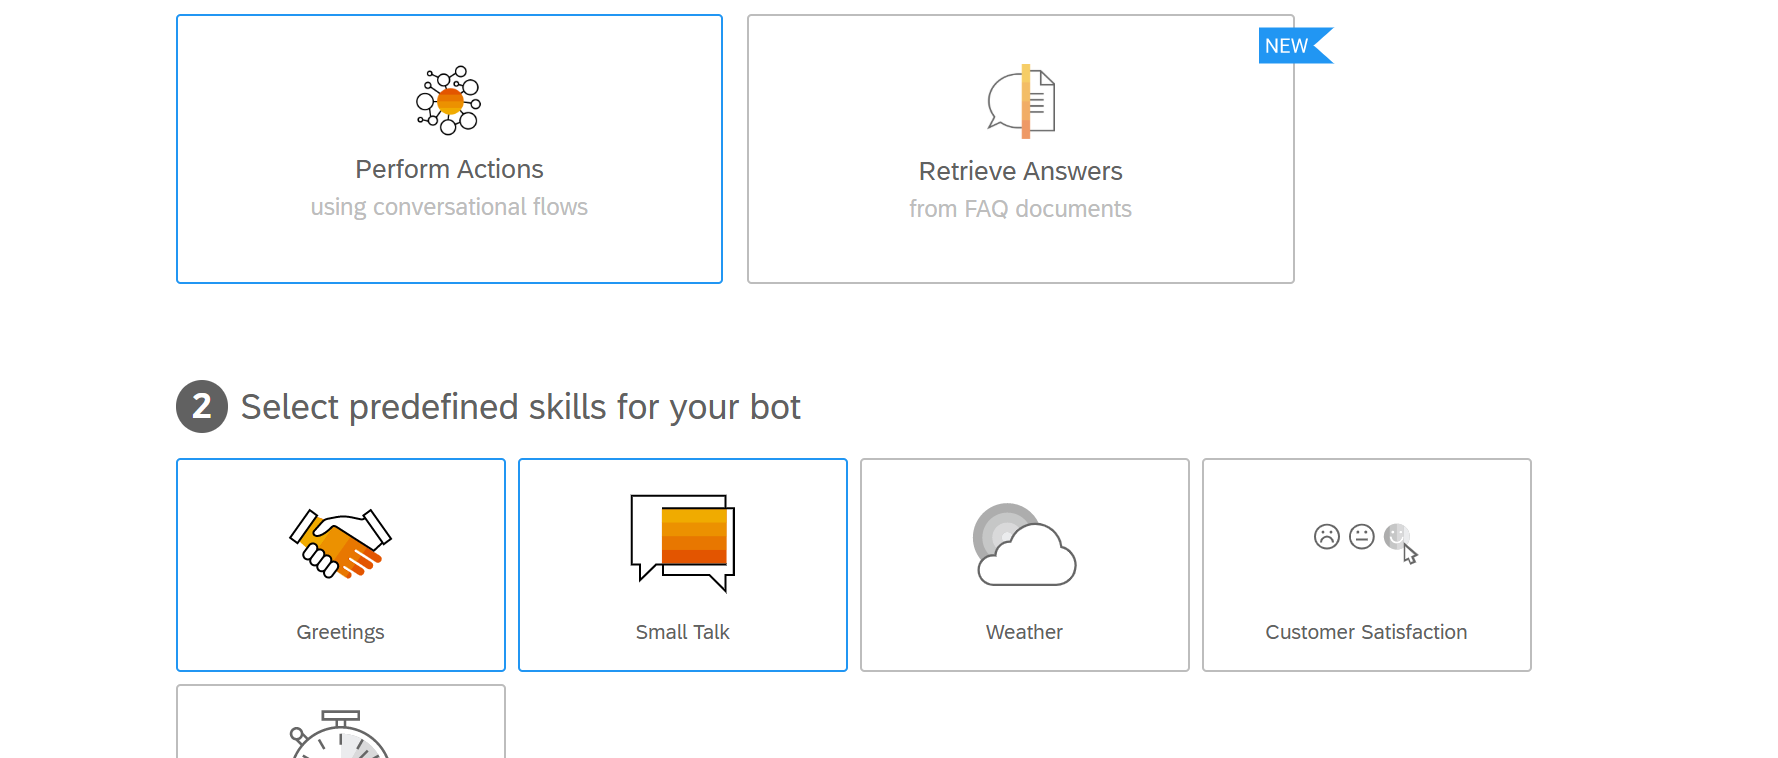
Task: Click the conversational flows network icon
Action: (x=447, y=99)
